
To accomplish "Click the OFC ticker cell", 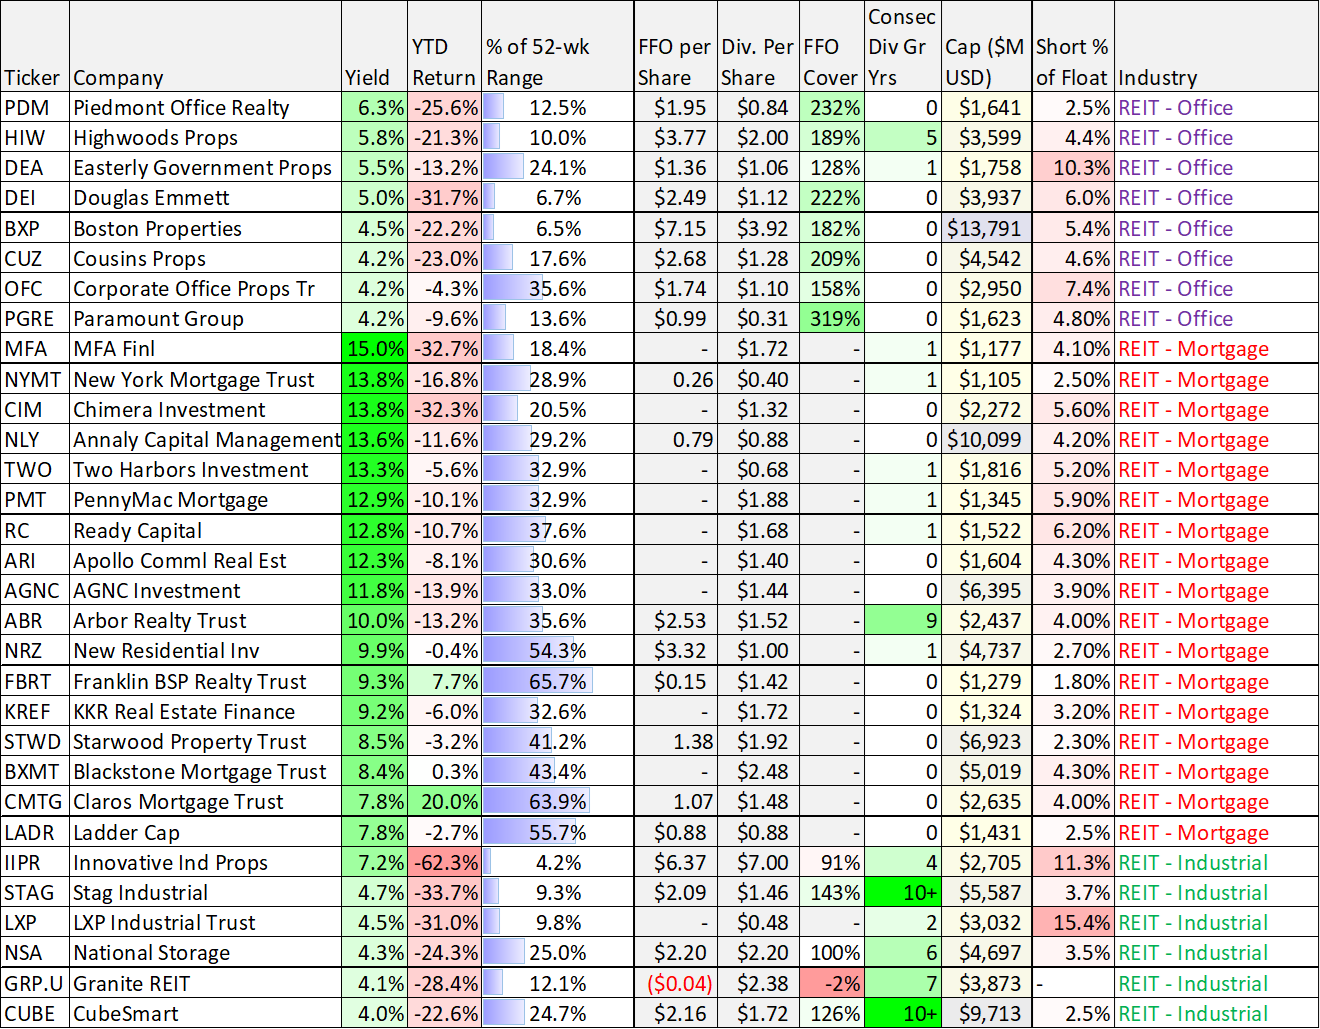I will click(35, 289).
